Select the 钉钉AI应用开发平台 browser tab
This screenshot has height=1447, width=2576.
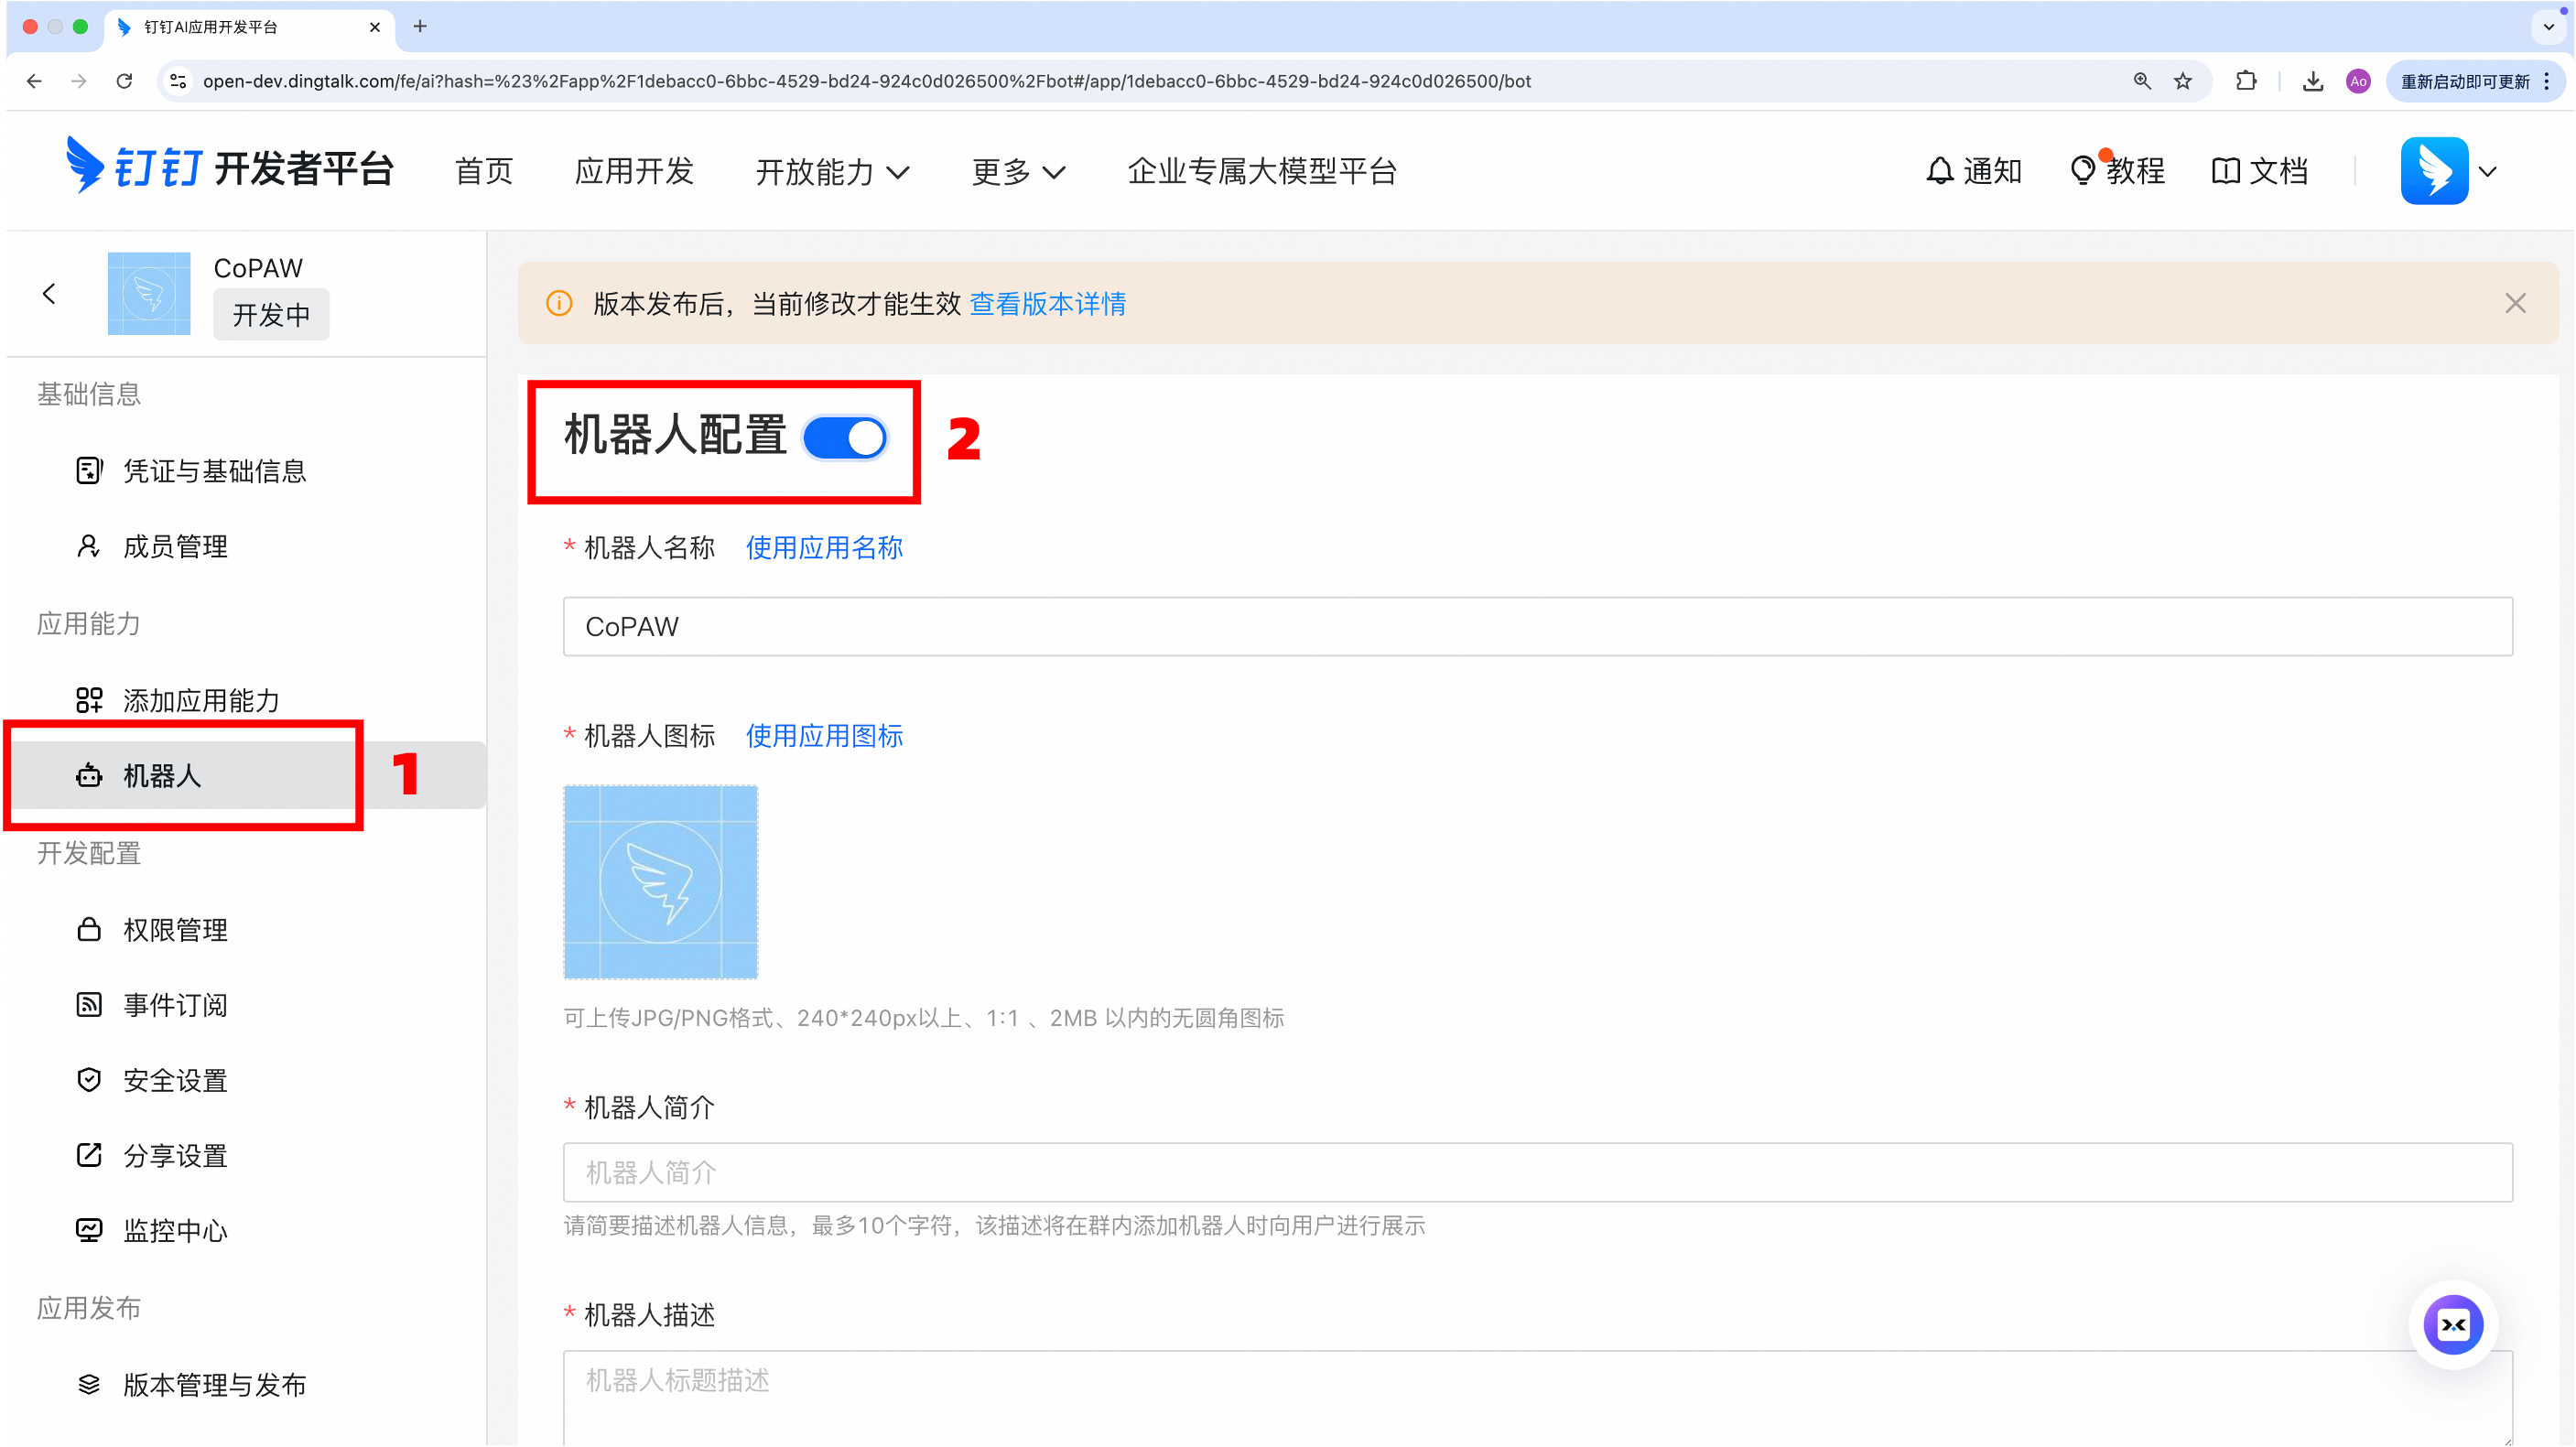click(248, 27)
